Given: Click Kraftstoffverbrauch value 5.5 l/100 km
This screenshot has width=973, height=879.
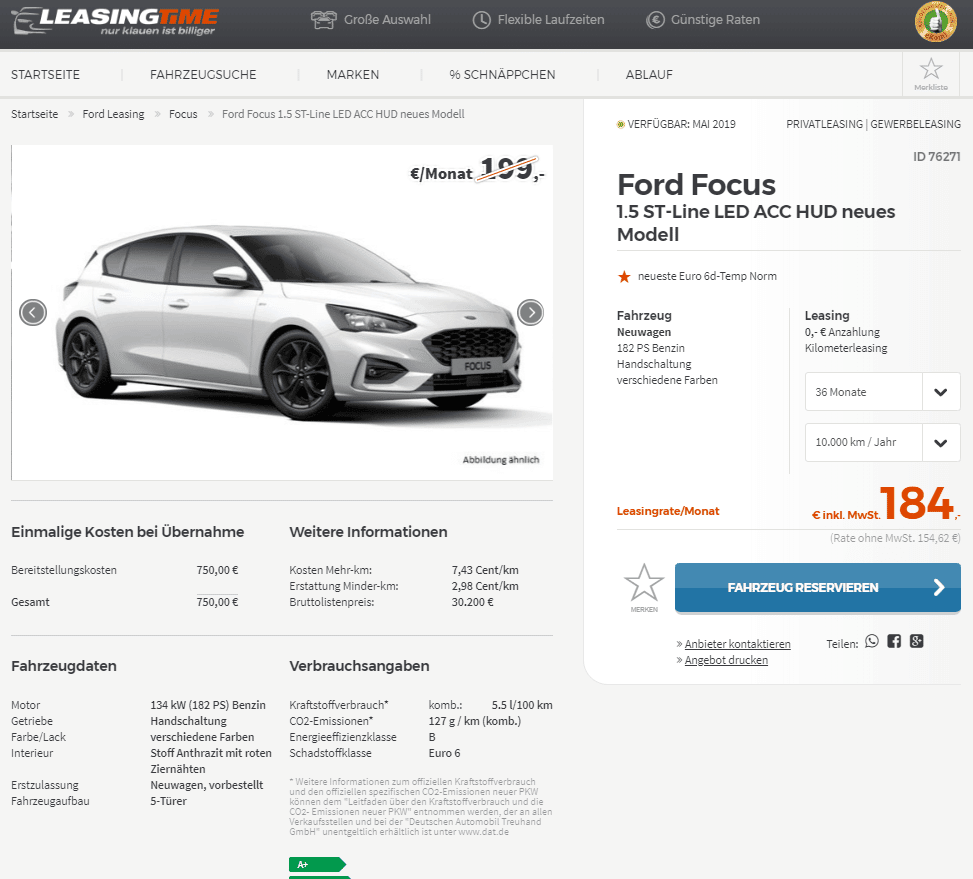Looking at the screenshot, I should point(522,705).
